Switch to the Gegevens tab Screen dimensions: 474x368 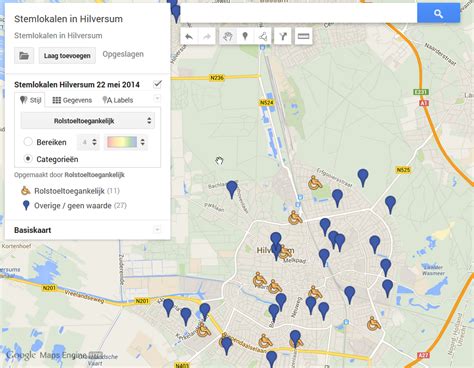[72, 100]
